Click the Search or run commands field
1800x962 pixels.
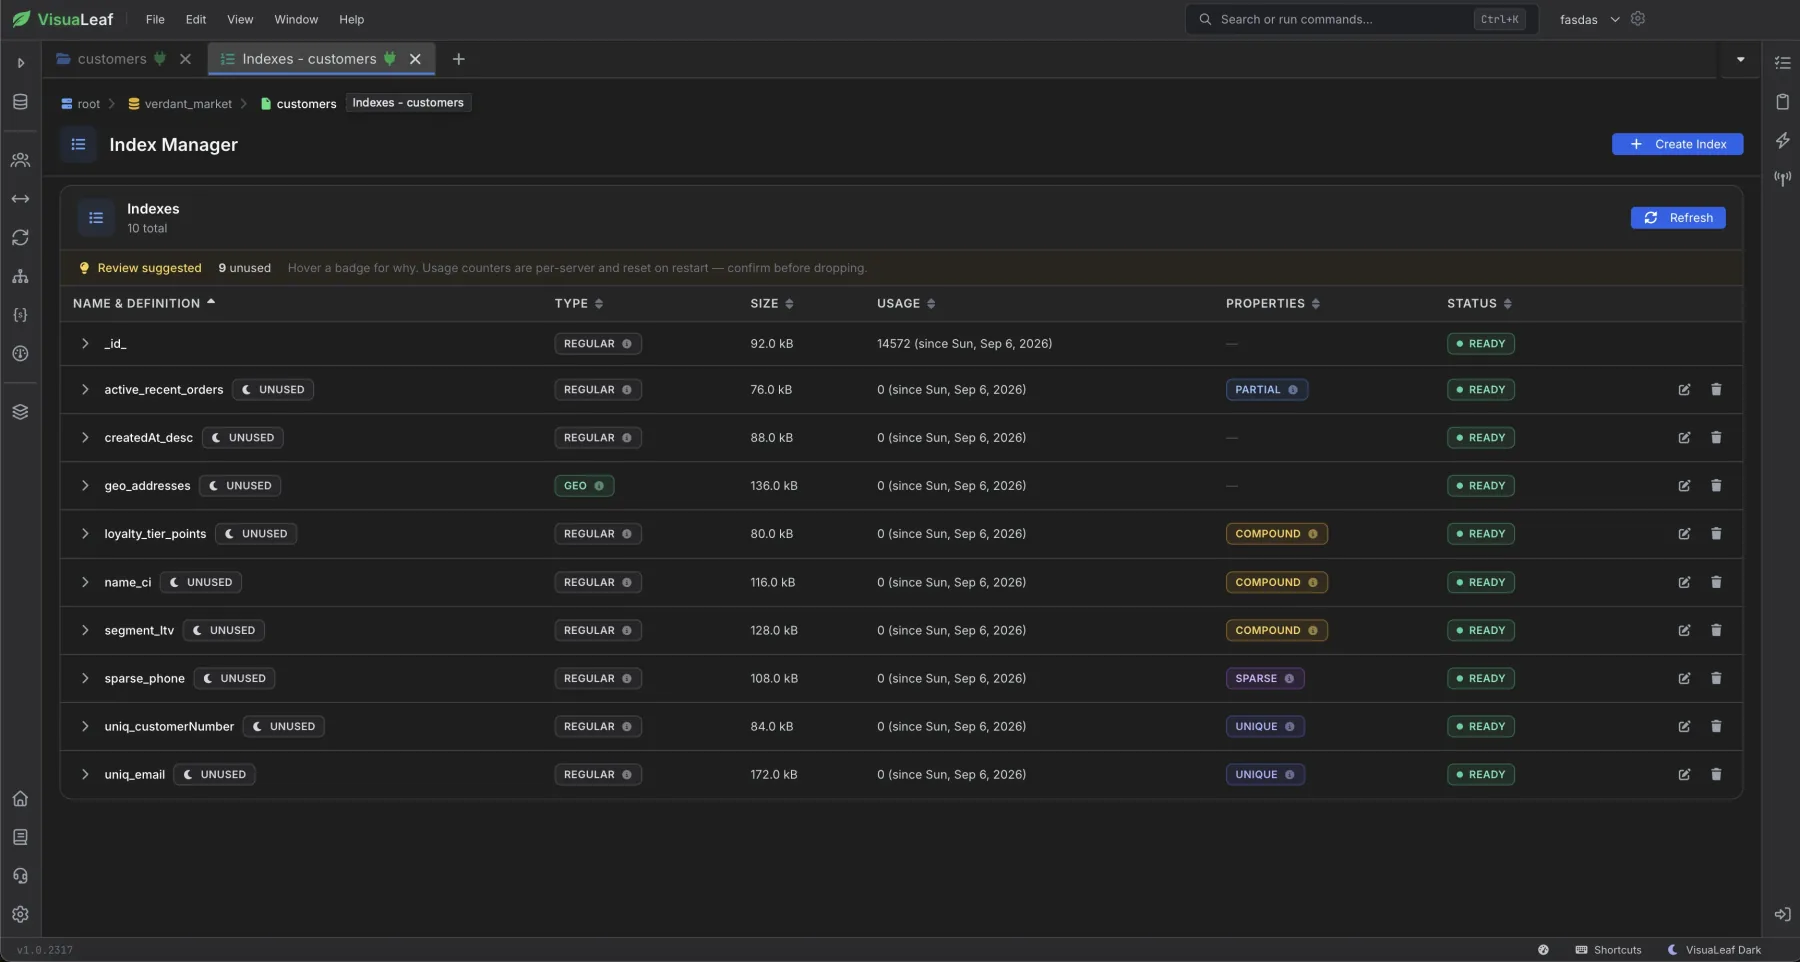tap(1359, 19)
